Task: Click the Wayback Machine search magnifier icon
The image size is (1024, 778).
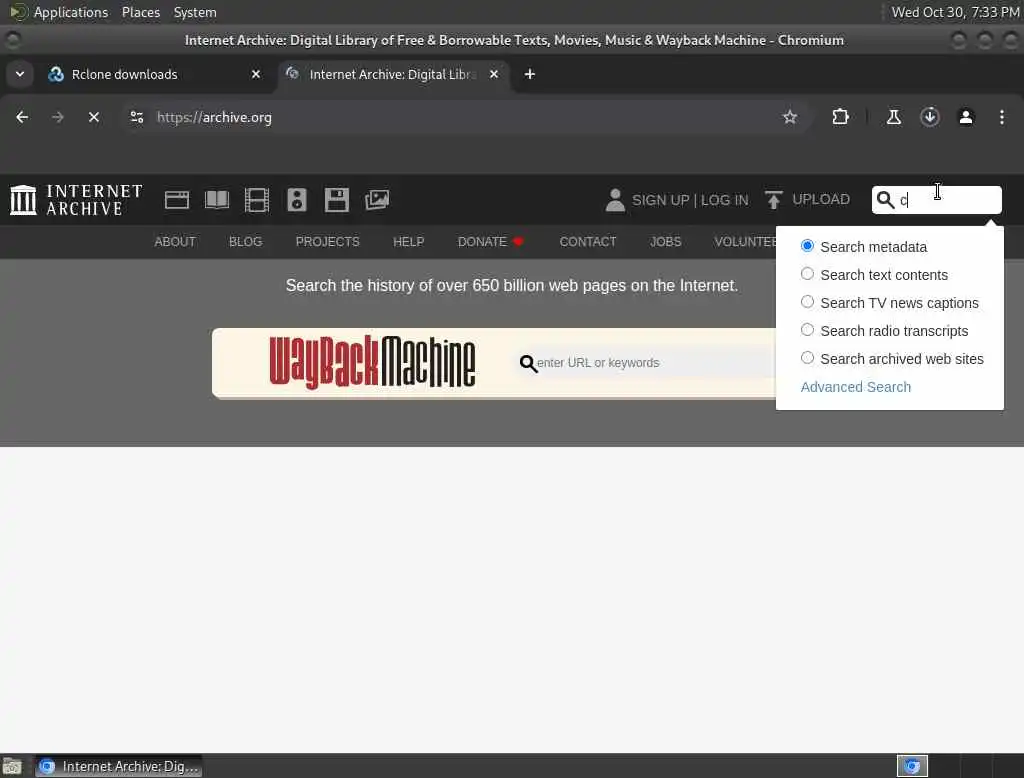Action: click(528, 363)
